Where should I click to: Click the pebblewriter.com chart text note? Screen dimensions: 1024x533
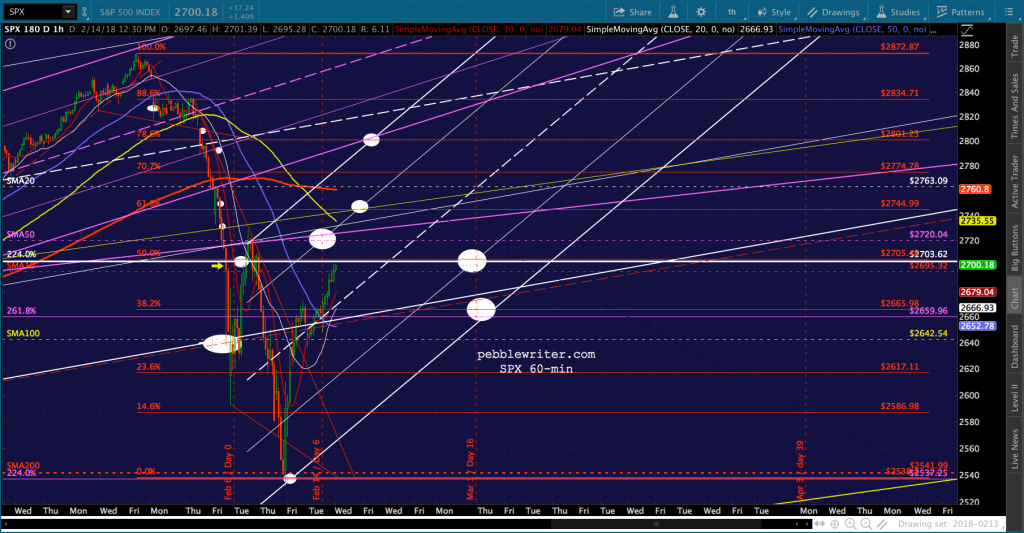pyautogui.click(x=536, y=355)
